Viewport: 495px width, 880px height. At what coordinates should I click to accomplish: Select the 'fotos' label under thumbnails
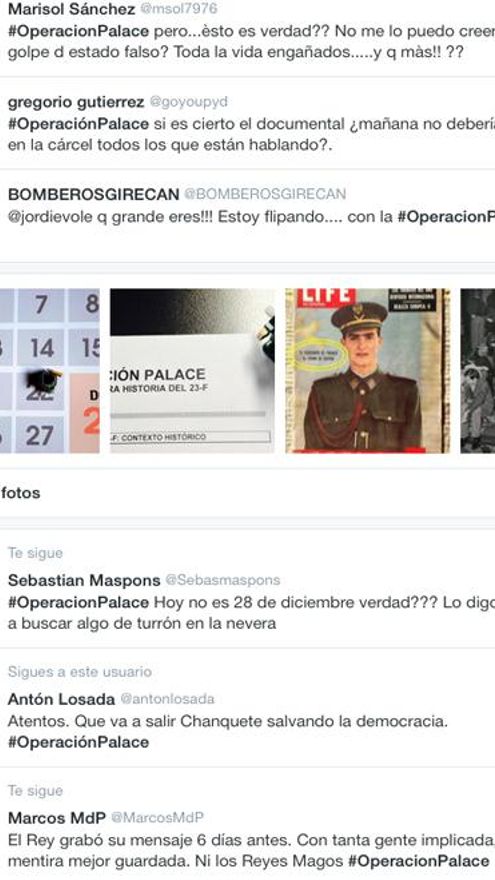(21, 493)
